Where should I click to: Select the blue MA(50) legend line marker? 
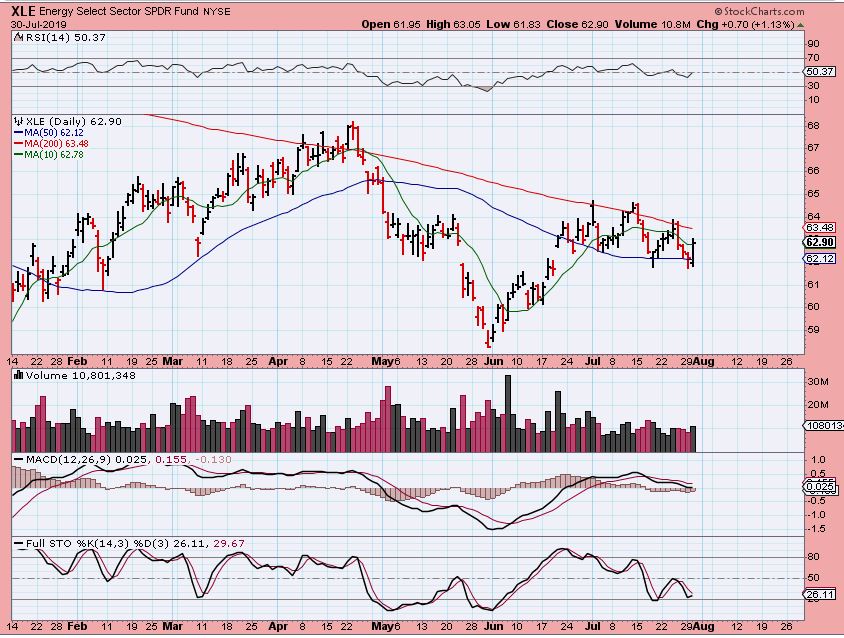(x=19, y=132)
